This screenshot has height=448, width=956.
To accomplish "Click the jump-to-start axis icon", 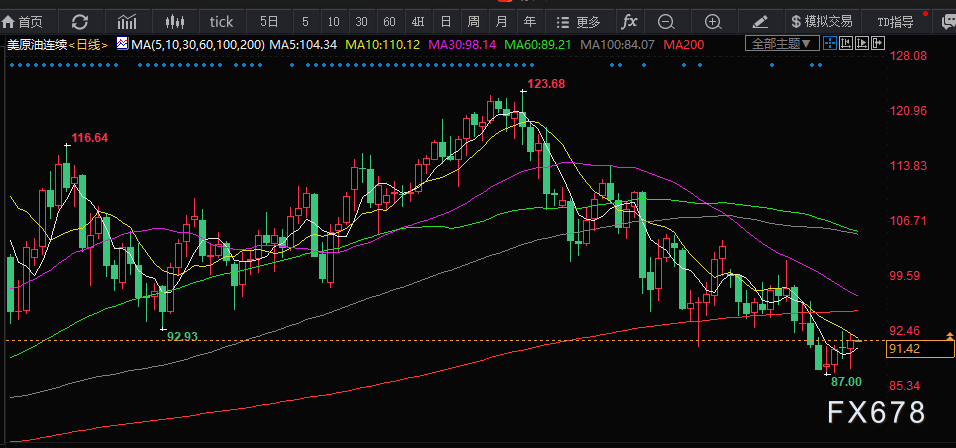I will (x=846, y=43).
